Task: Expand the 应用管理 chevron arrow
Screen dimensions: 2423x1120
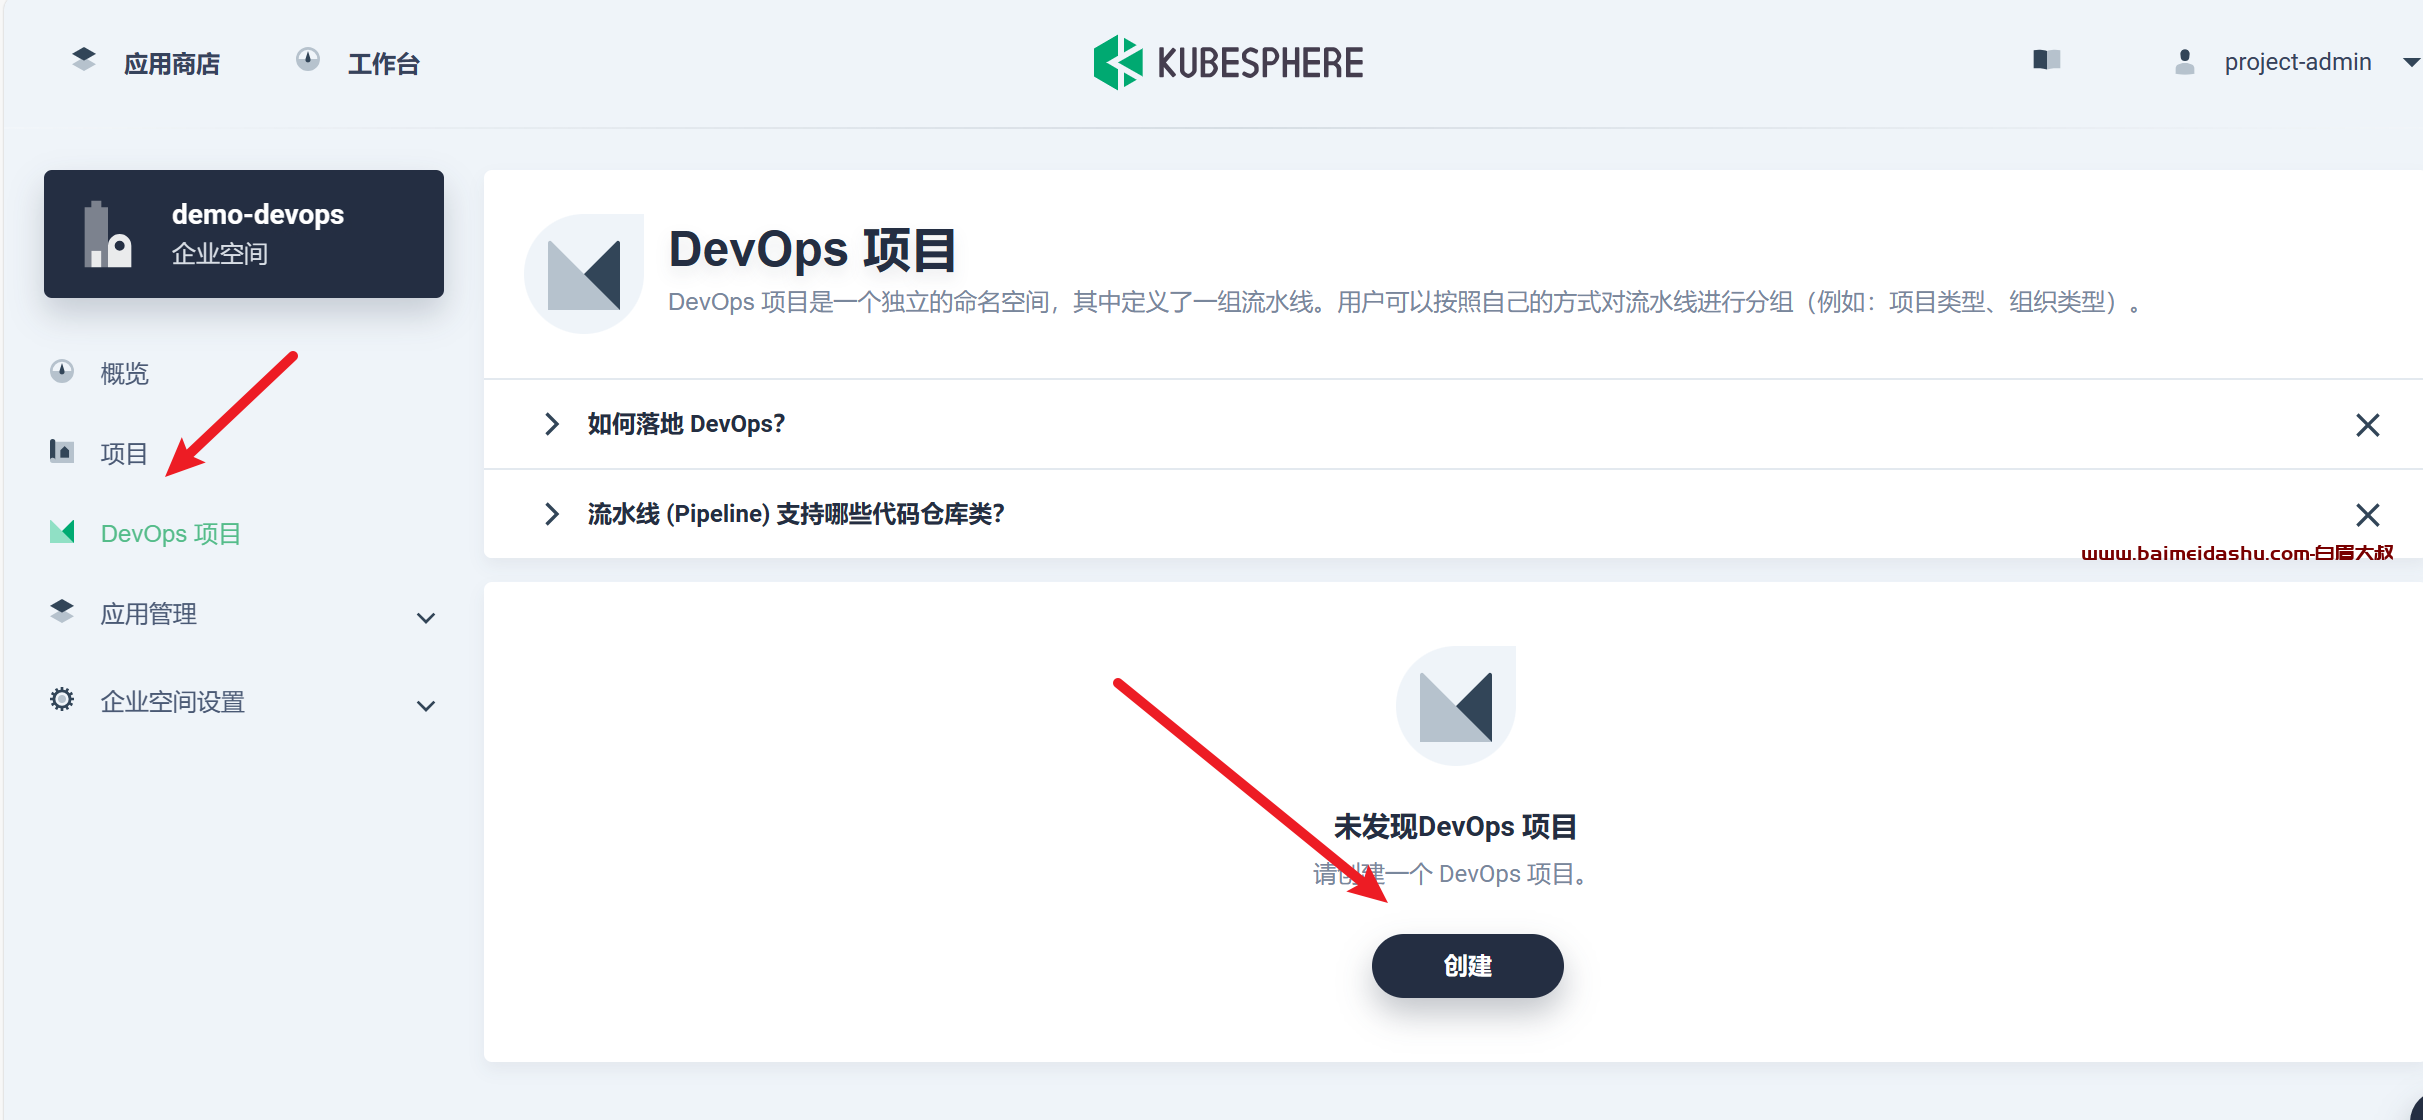Action: (x=426, y=618)
